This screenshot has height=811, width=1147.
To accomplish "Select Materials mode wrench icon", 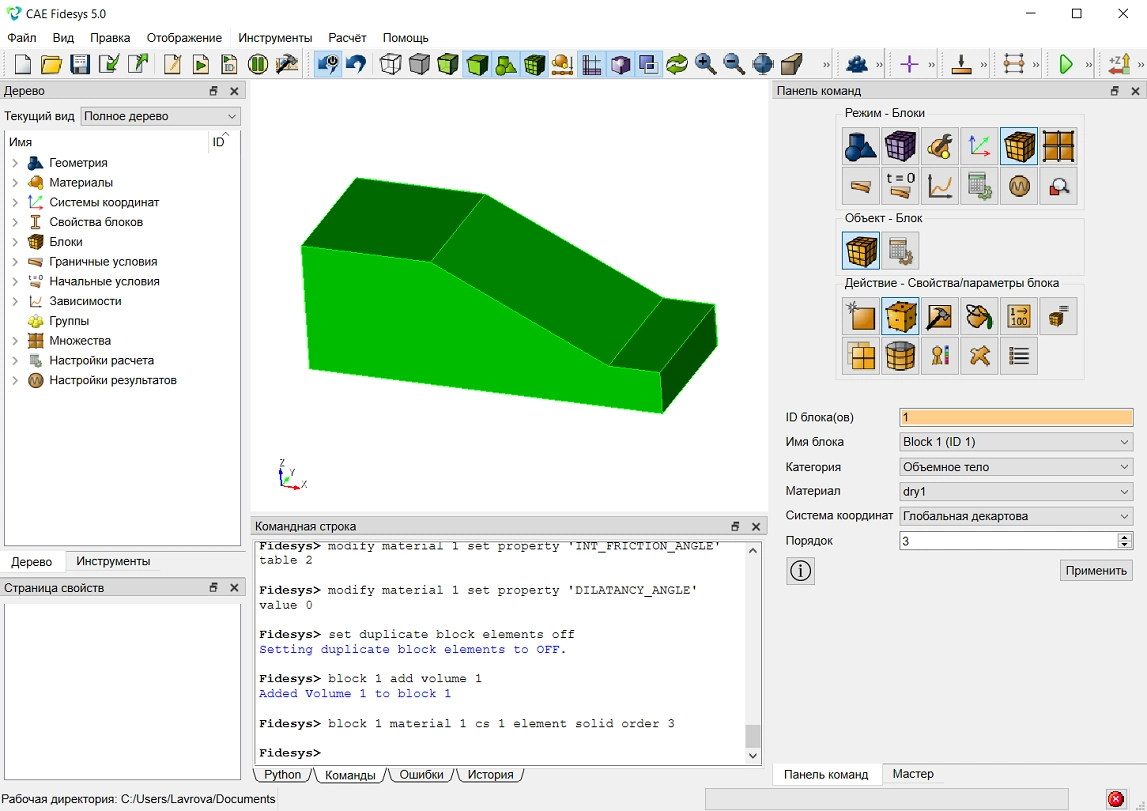I will pos(940,146).
